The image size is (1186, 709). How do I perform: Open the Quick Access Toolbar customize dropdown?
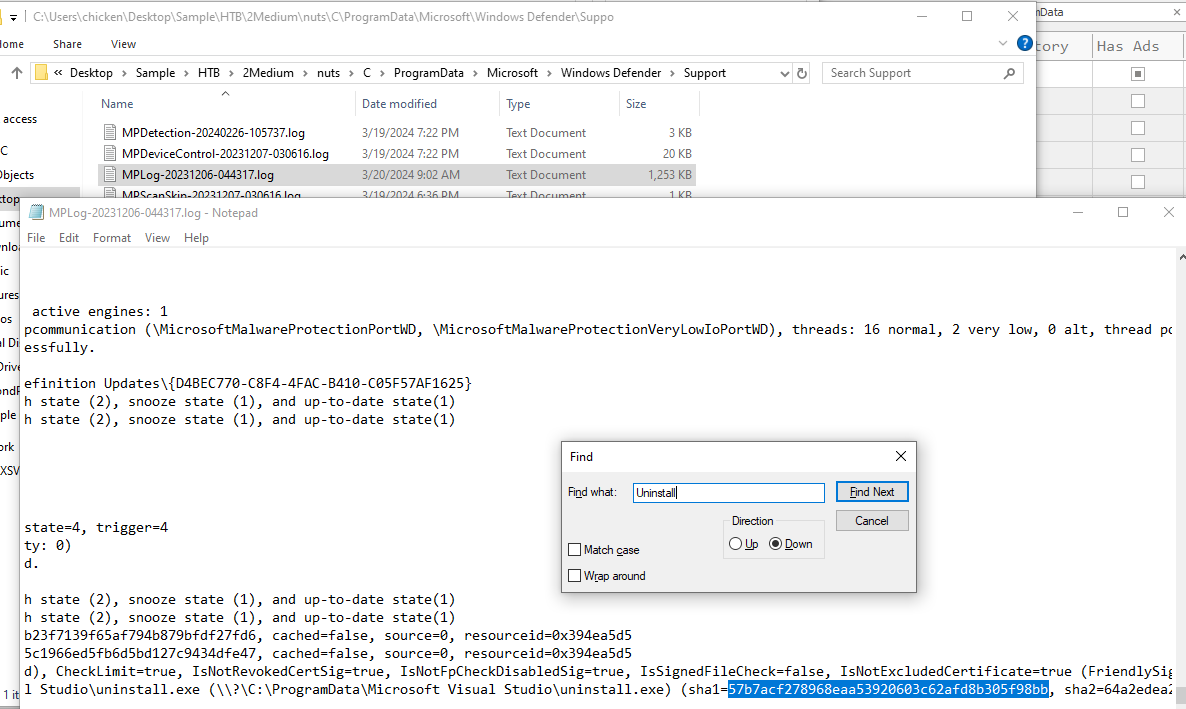(14, 17)
